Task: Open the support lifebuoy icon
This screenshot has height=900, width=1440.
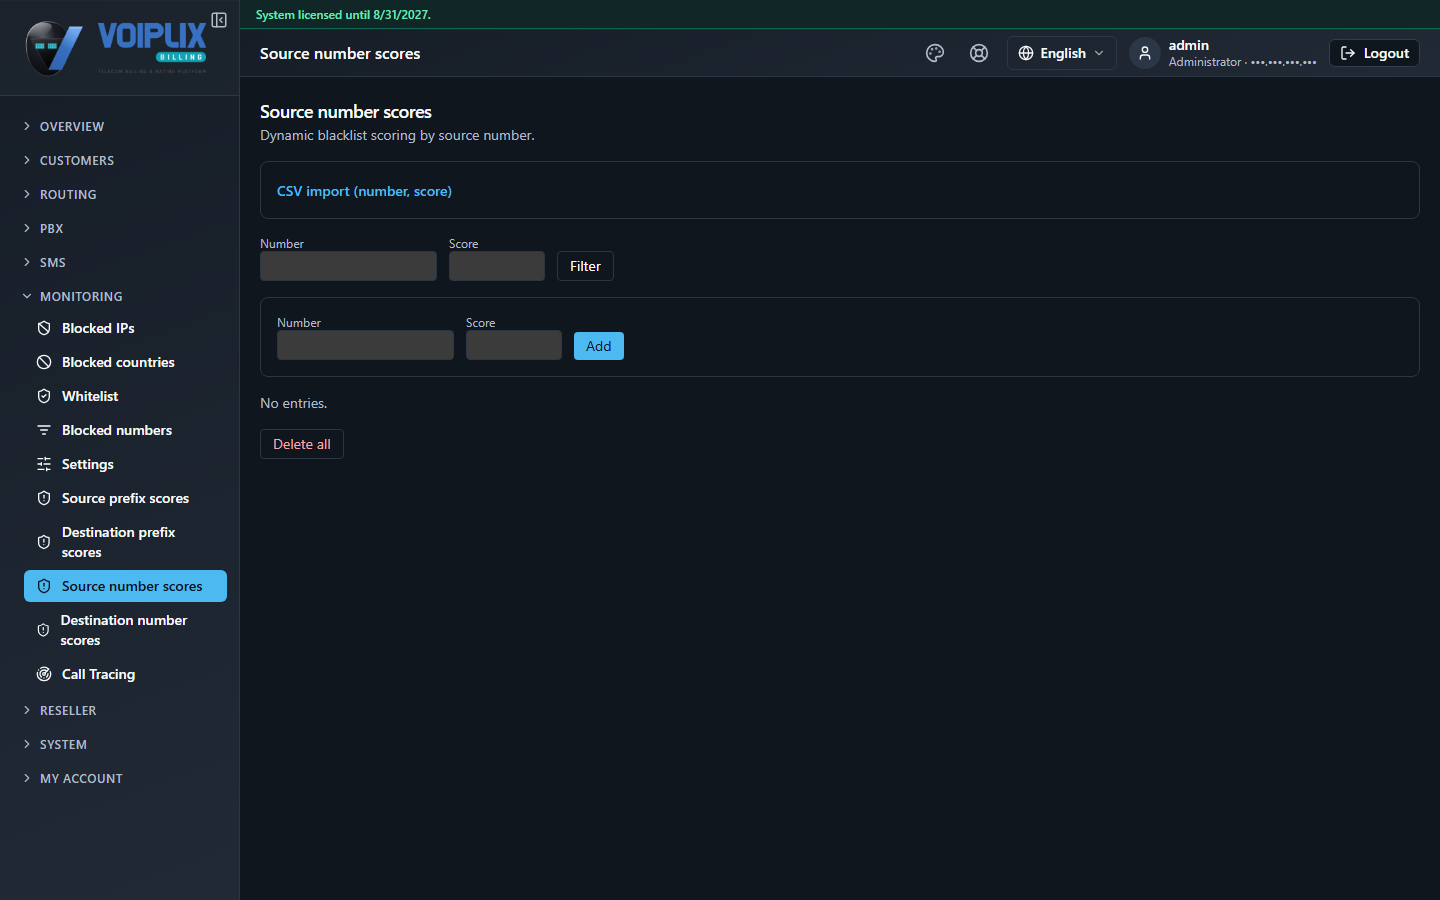Action: [x=979, y=53]
